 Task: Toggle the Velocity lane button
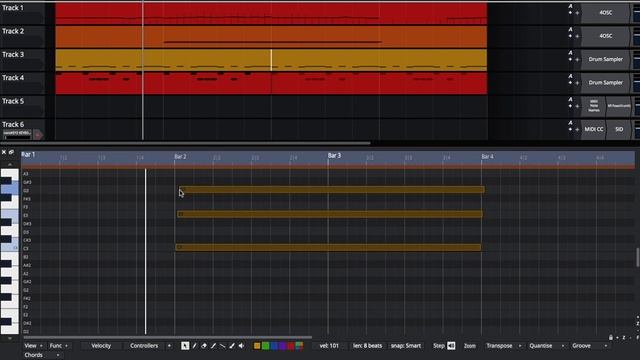click(x=101, y=346)
